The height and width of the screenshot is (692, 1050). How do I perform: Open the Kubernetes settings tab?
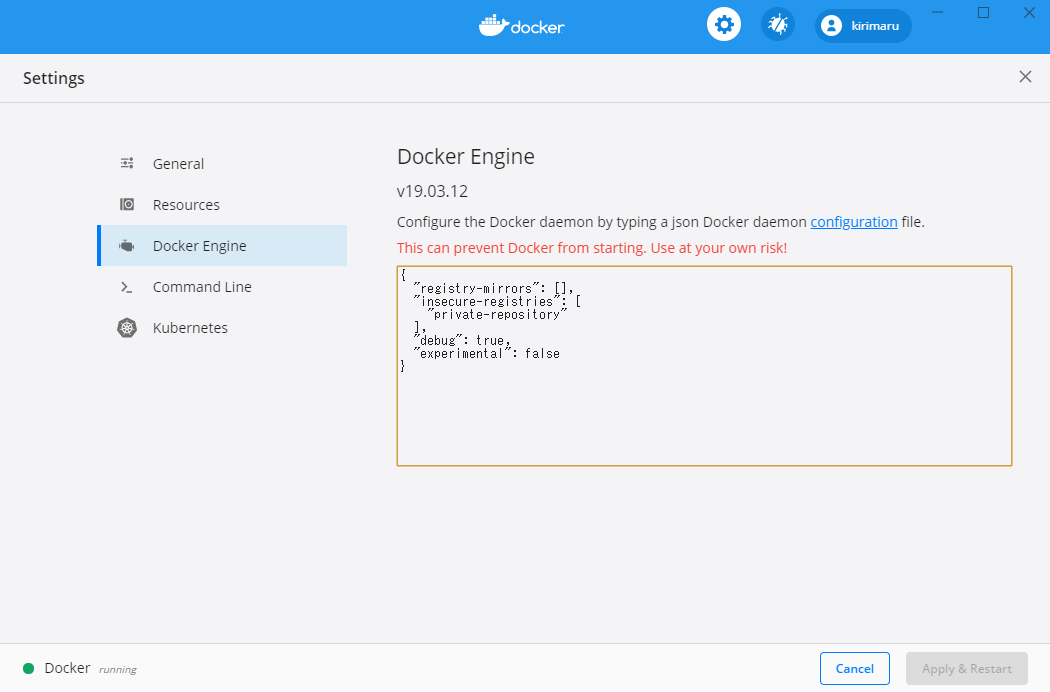[222, 328]
